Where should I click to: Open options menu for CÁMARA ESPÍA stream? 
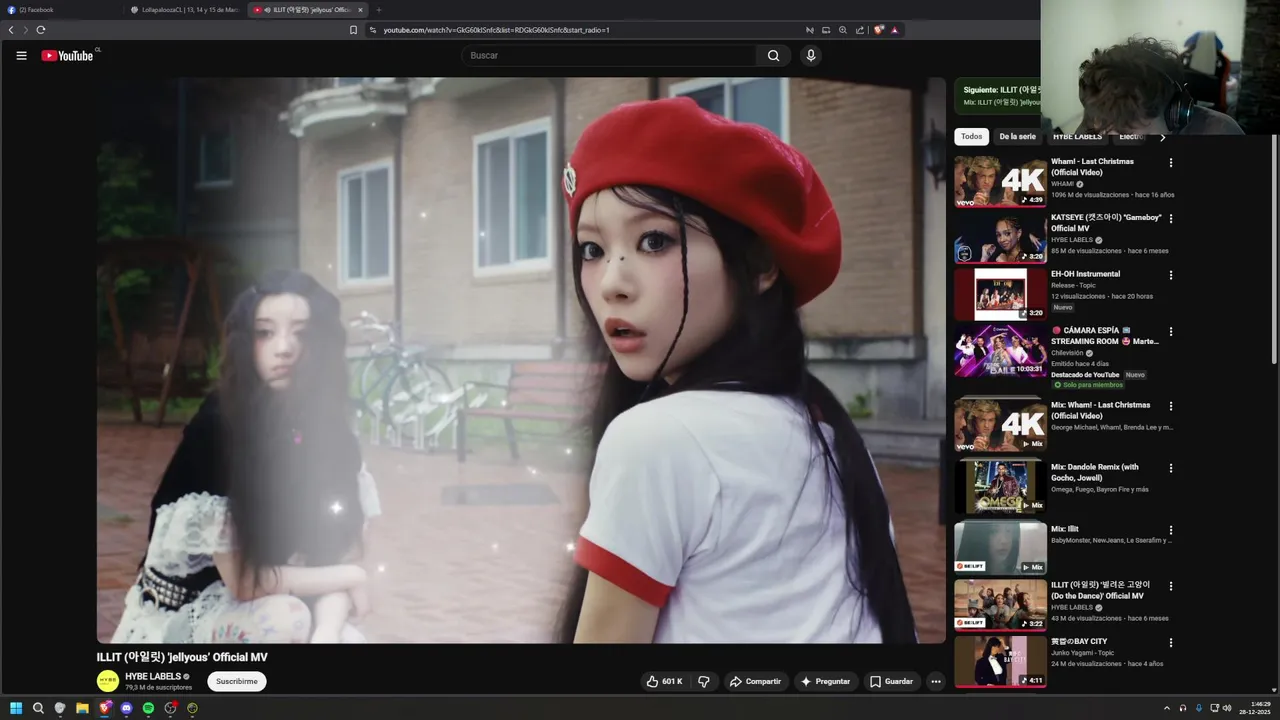point(1171,331)
